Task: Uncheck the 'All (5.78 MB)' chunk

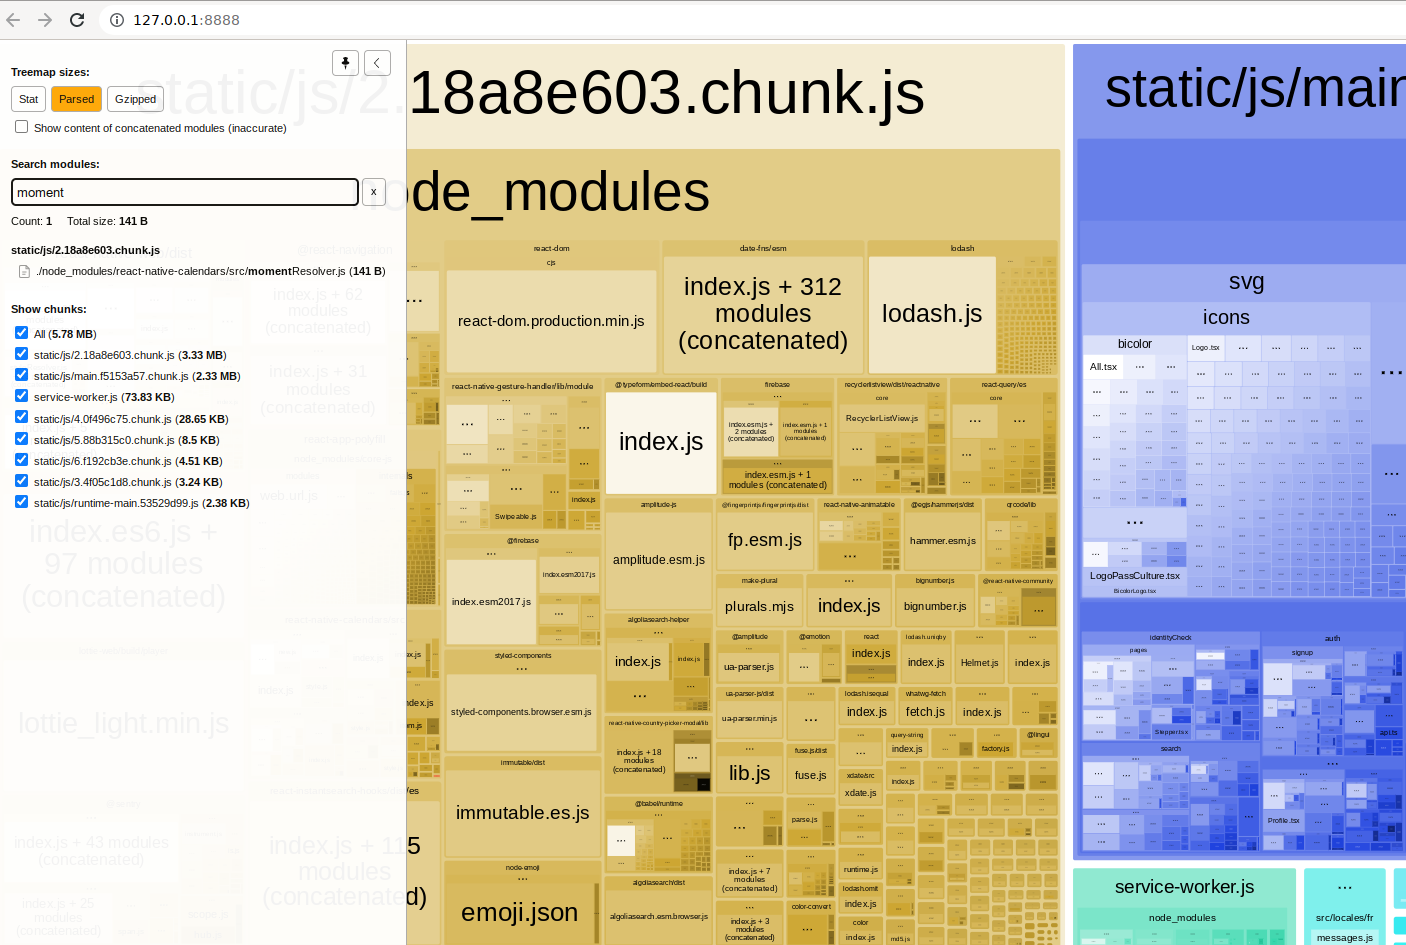Action: click(21, 333)
